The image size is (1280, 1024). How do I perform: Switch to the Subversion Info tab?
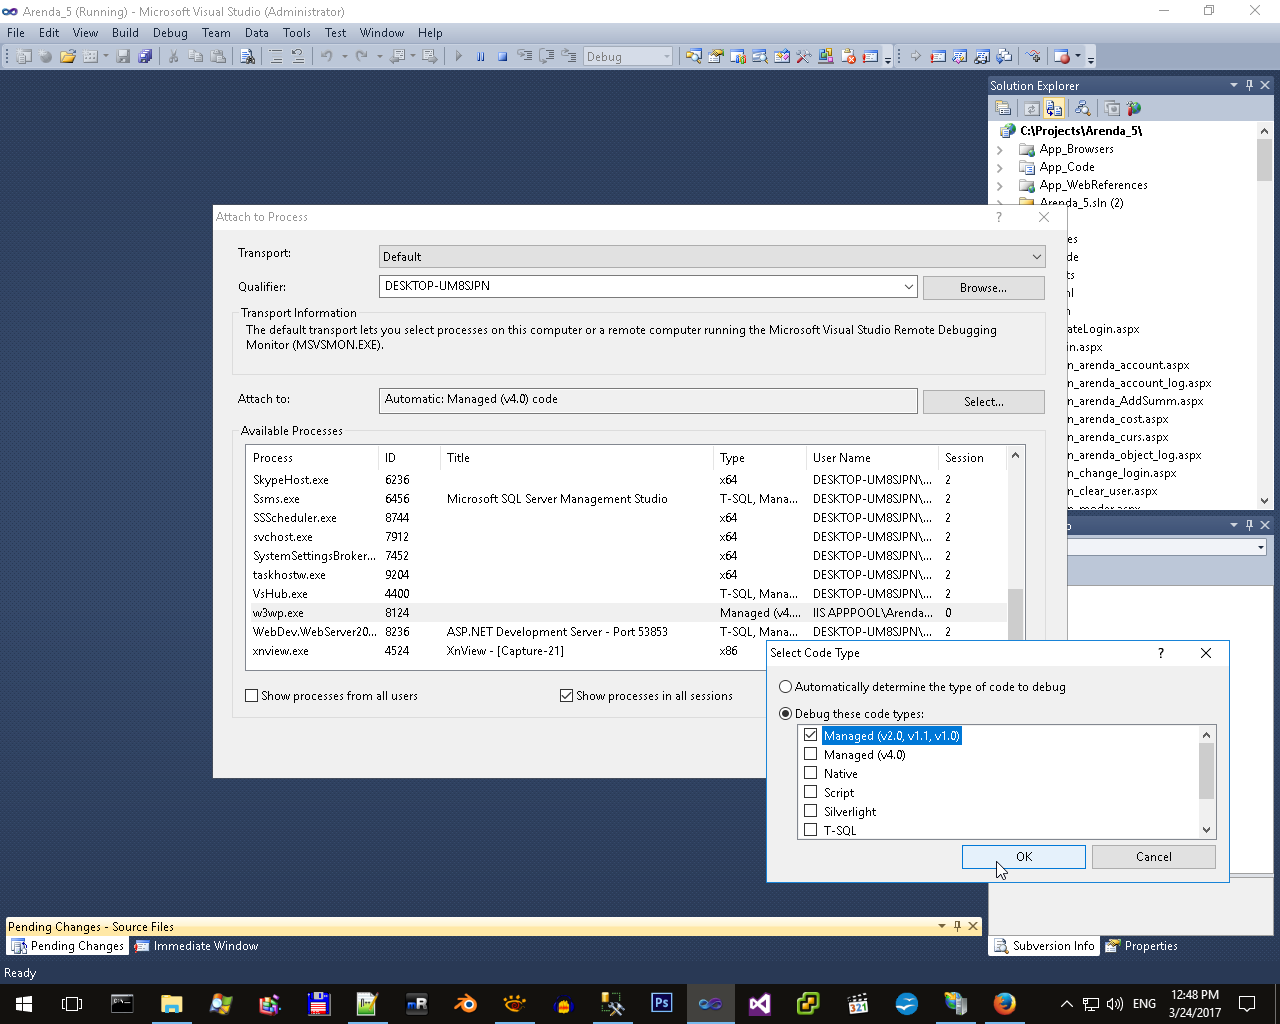click(1044, 946)
